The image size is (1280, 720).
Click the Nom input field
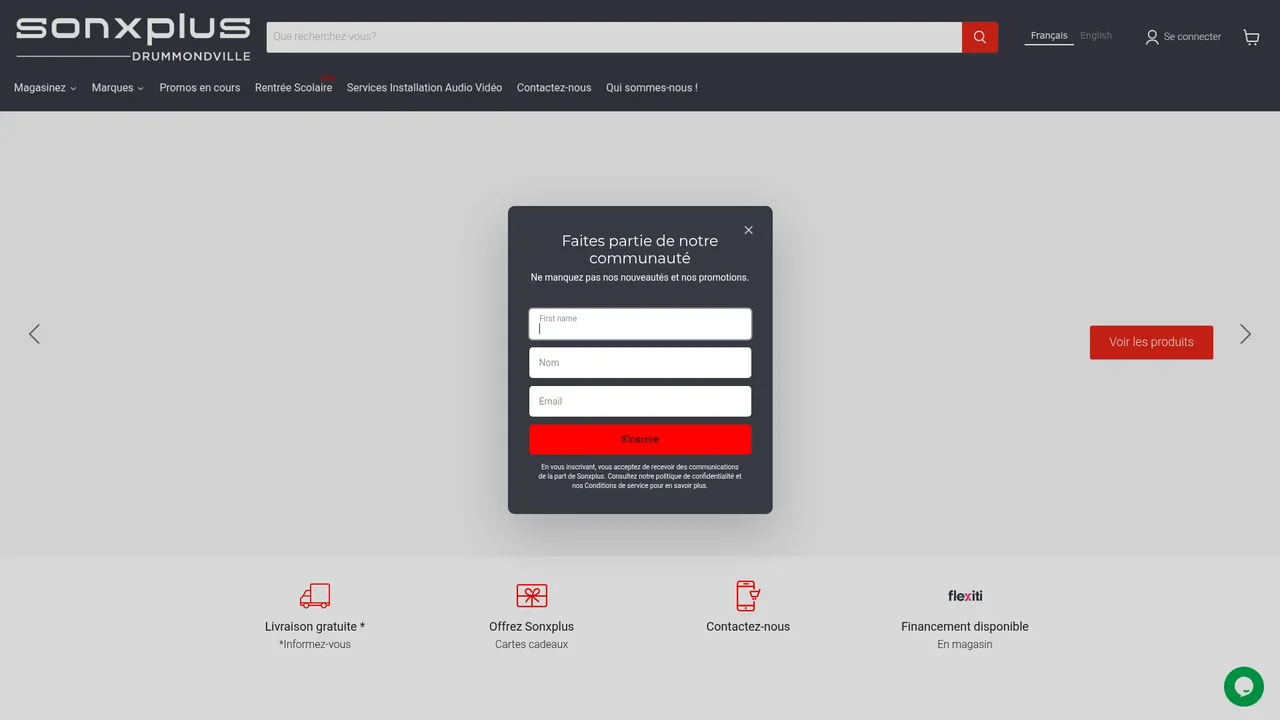click(640, 363)
